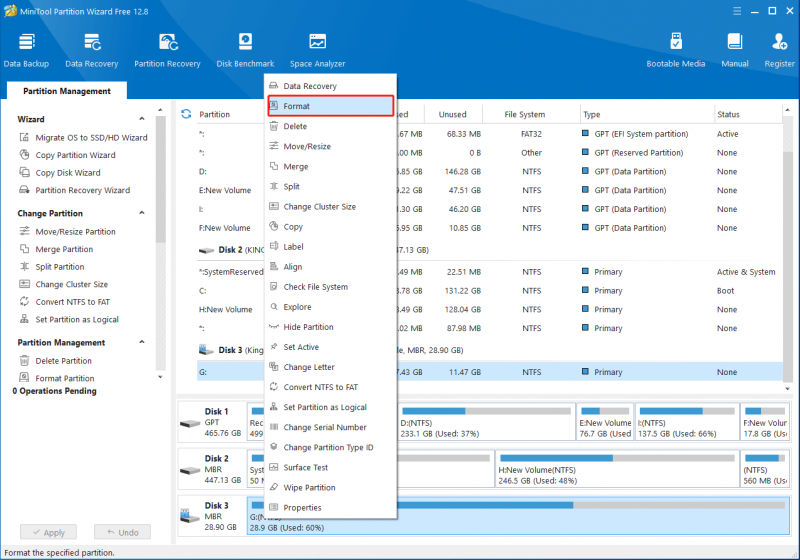Choose Move/Resize Partition in the sidebar
This screenshot has height=560, width=800.
coord(67,232)
